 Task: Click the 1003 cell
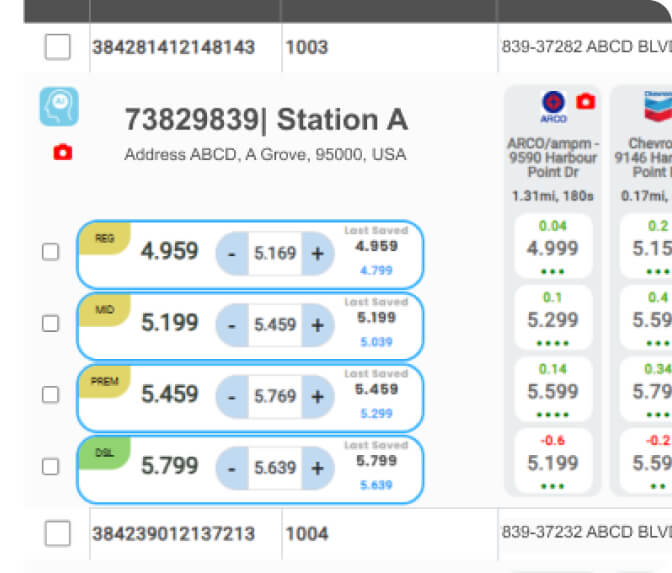(307, 47)
